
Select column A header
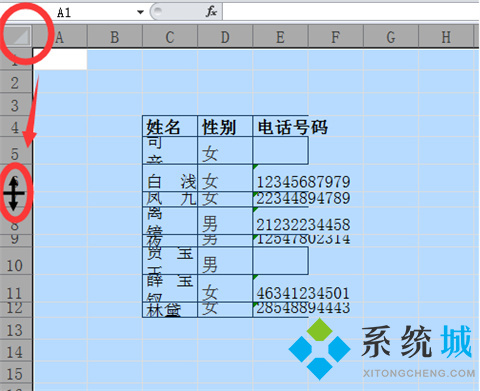pyautogui.click(x=60, y=37)
